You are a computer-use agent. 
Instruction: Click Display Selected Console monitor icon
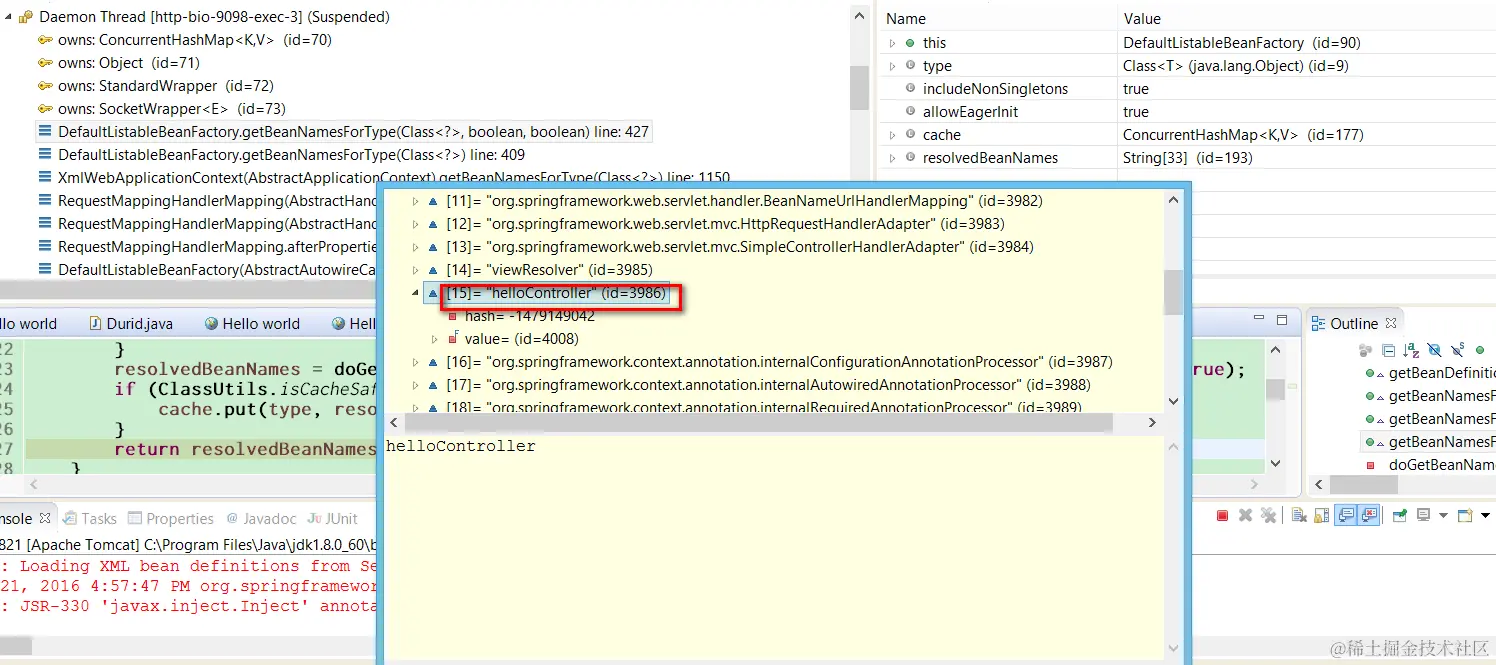click(1423, 515)
